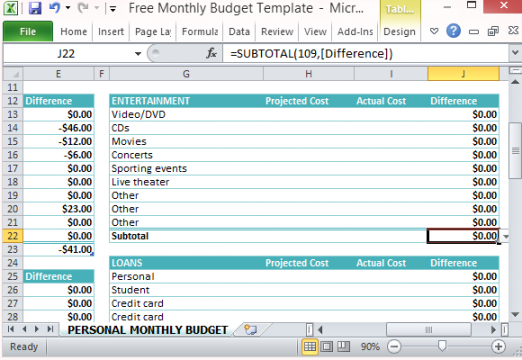Viewport: 522px width, 360px height.
Task: Switch to the Home ribbon tab
Action: (x=74, y=32)
